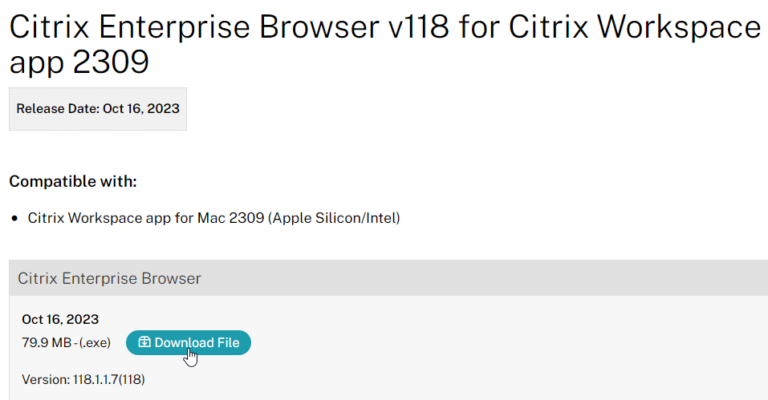
Task: Click 'app 2309' on the title's second line
Action: [x=78, y=63]
